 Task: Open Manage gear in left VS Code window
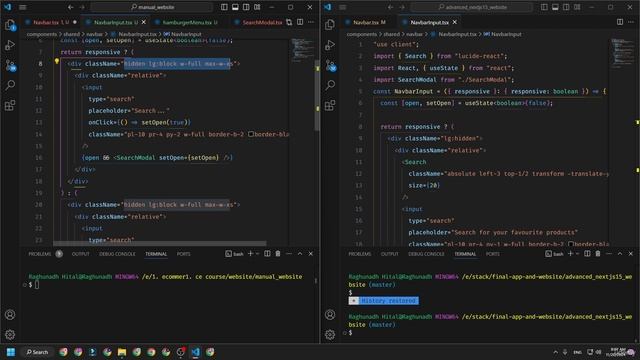[x=10, y=335]
